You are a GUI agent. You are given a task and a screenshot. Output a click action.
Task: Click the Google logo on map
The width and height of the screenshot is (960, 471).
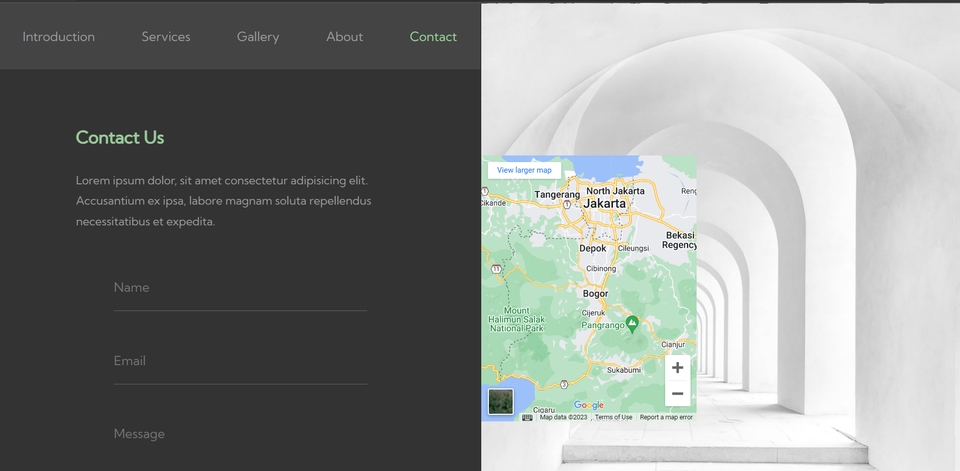click(x=588, y=405)
